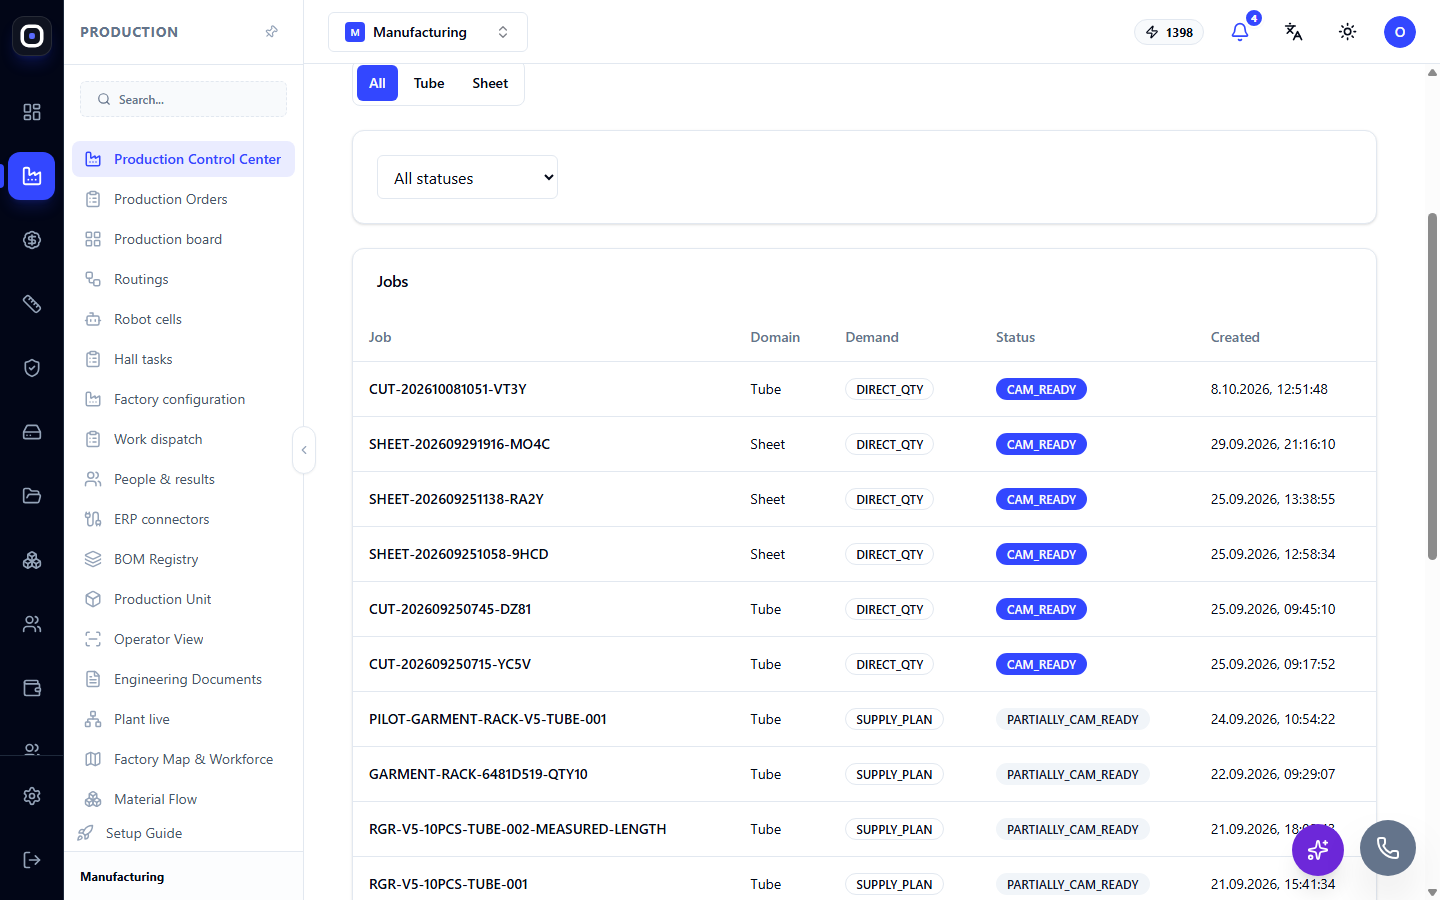
Task: Click the logout icon in the rail
Action: (x=32, y=860)
